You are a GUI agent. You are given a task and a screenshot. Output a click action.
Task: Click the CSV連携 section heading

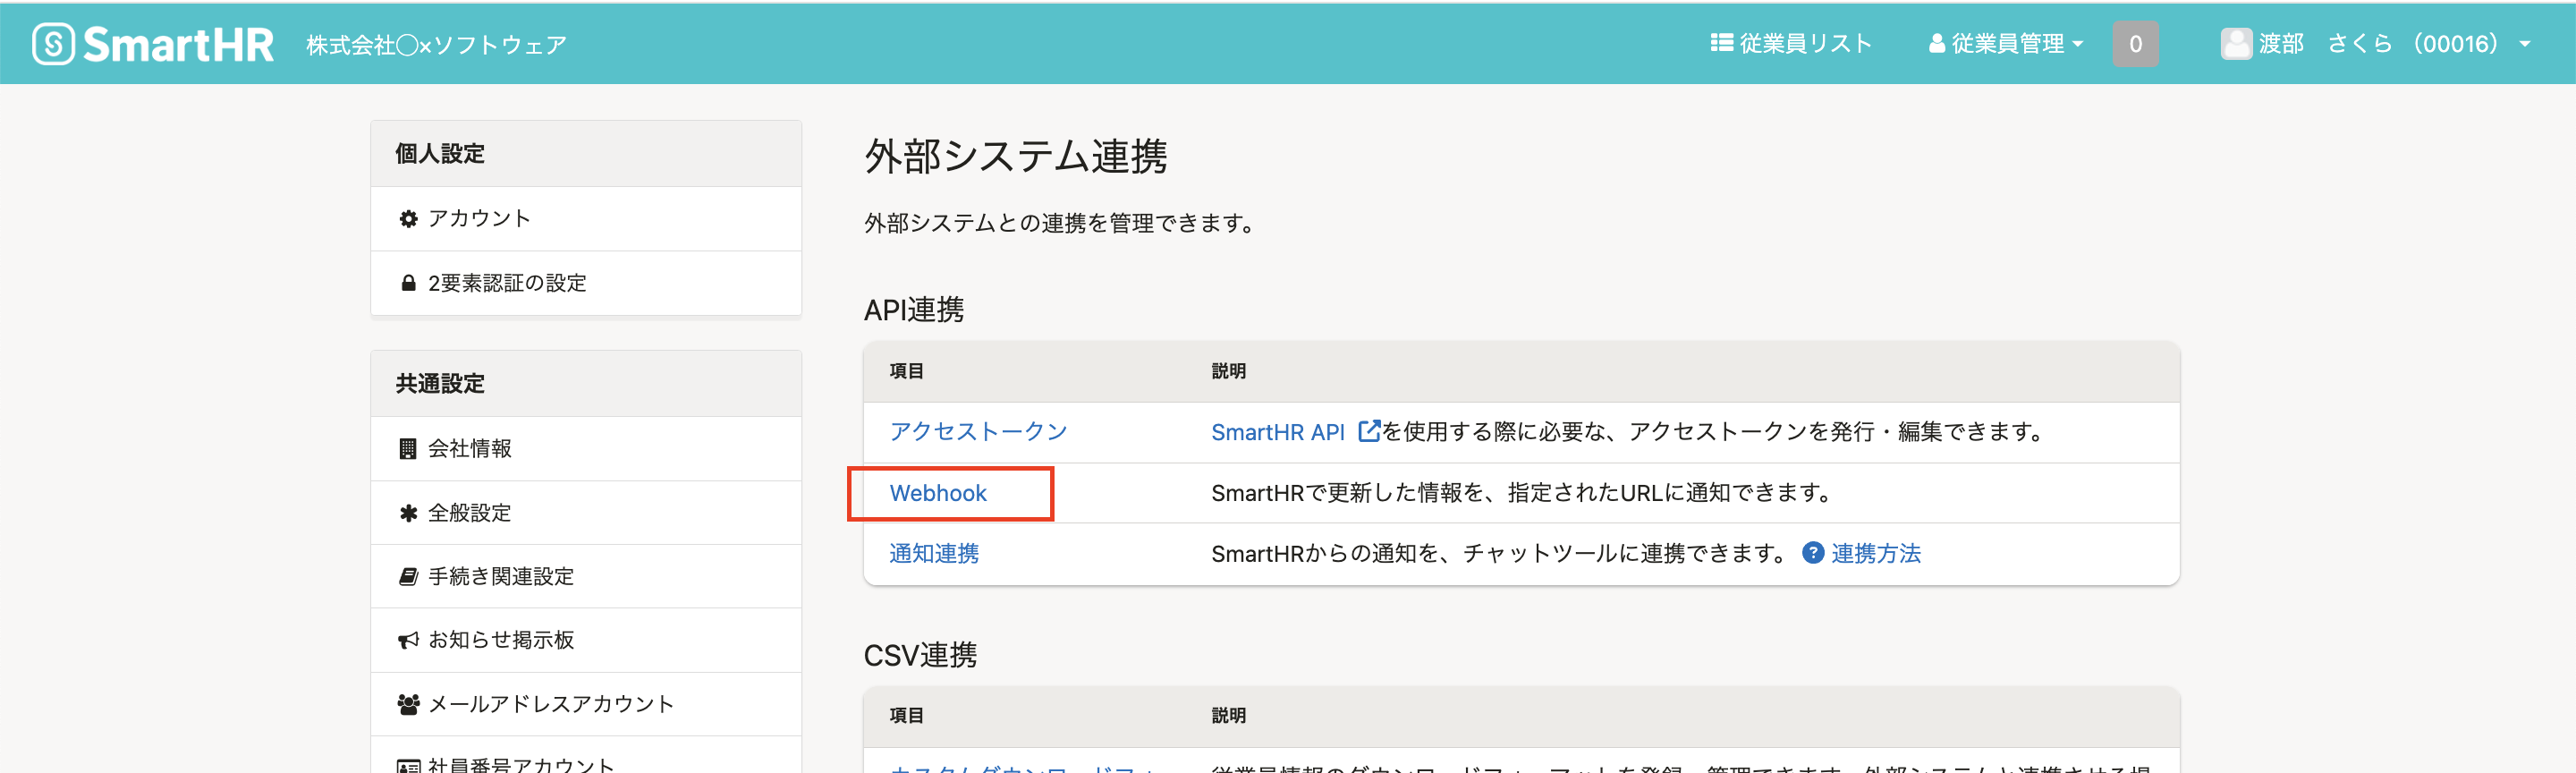920,655
